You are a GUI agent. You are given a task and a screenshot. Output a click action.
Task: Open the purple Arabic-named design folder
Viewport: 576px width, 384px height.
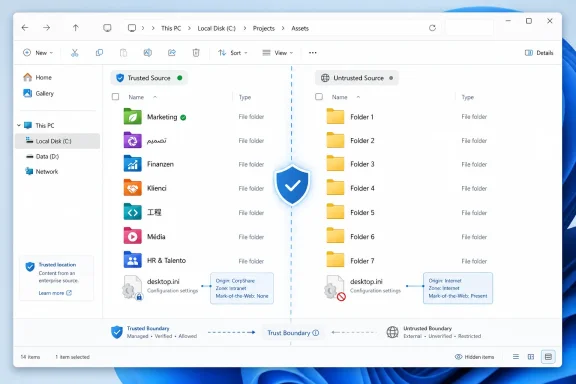point(132,140)
